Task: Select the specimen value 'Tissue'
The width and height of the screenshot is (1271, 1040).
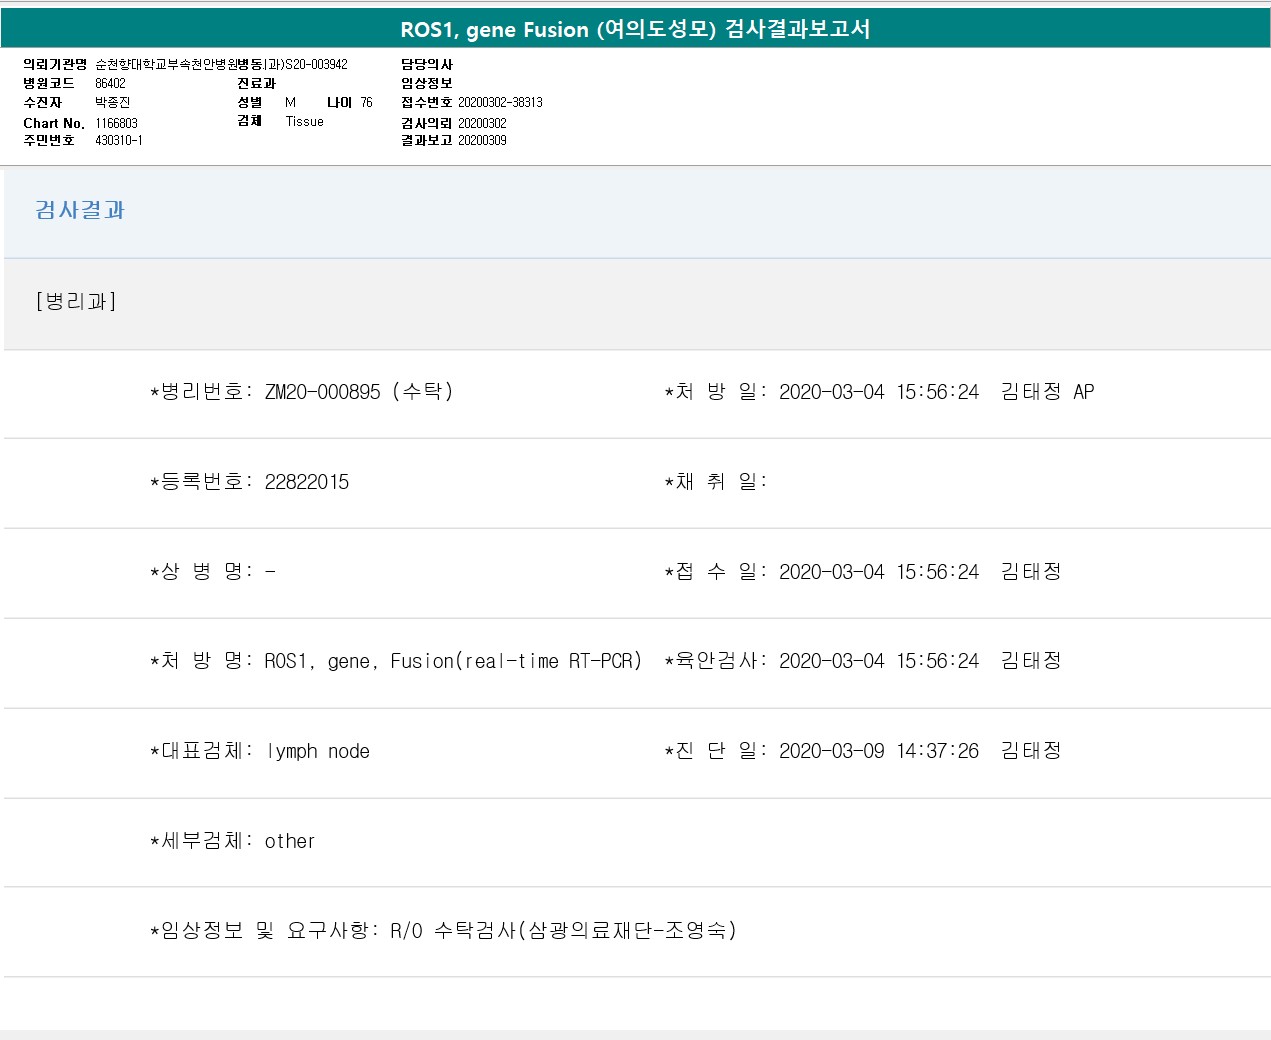Action: point(304,122)
